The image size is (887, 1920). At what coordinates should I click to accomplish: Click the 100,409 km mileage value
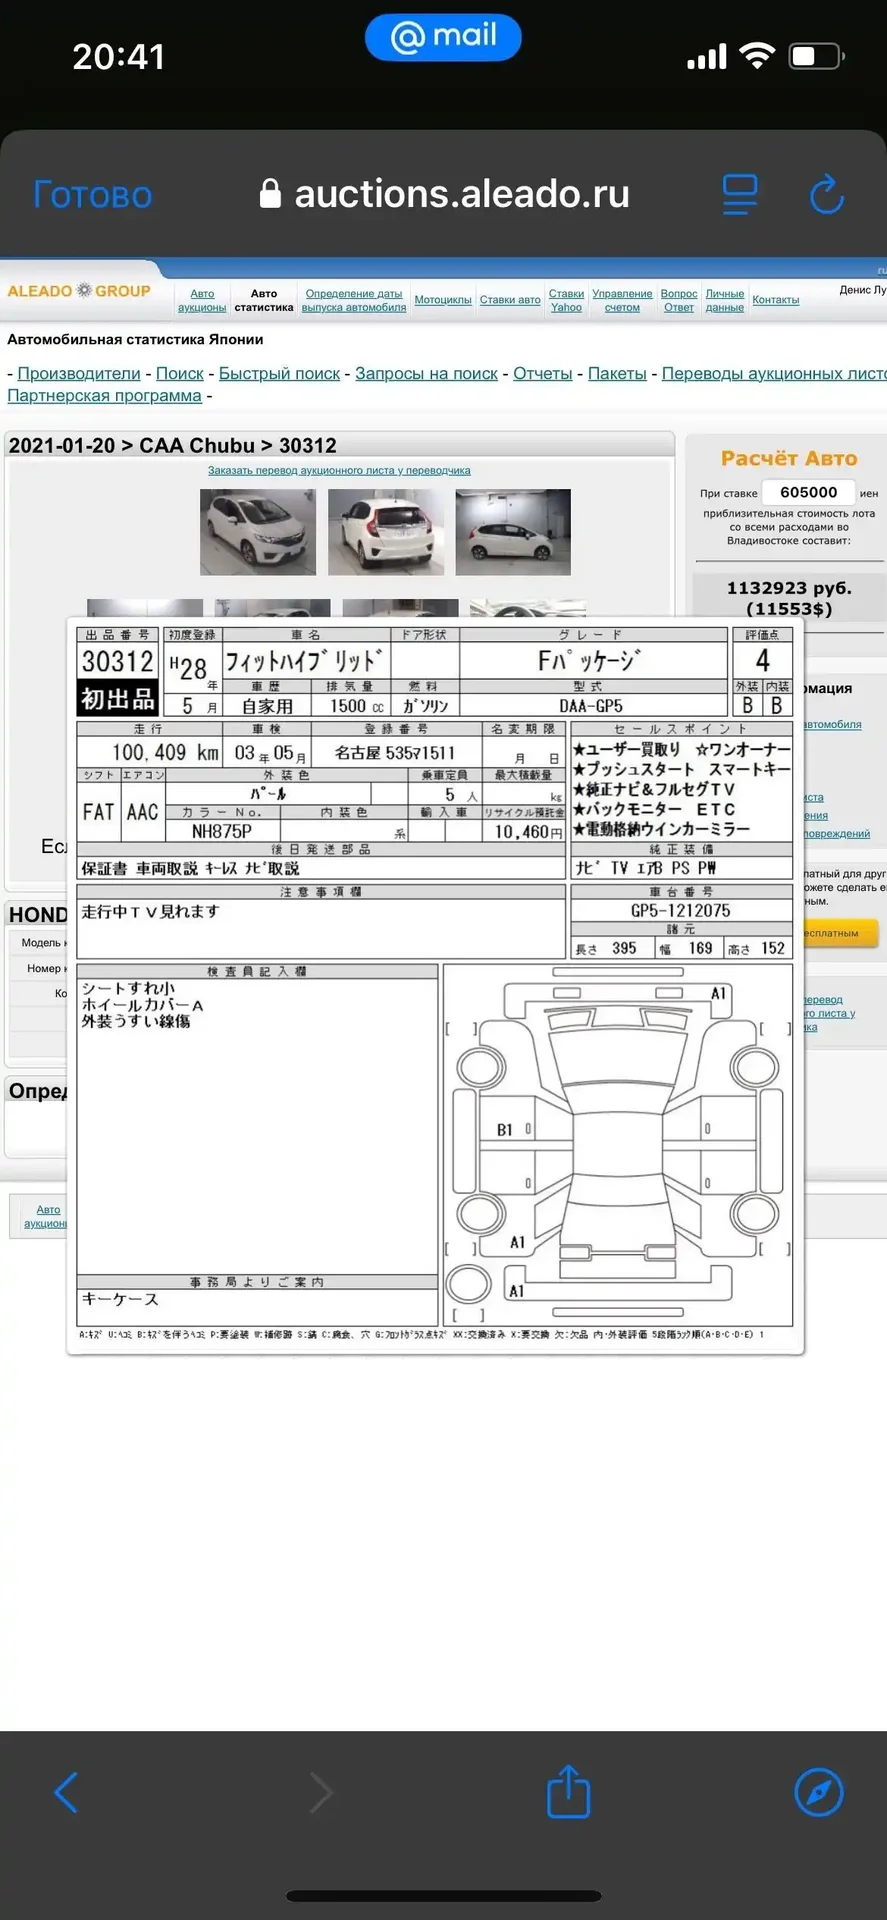[165, 753]
